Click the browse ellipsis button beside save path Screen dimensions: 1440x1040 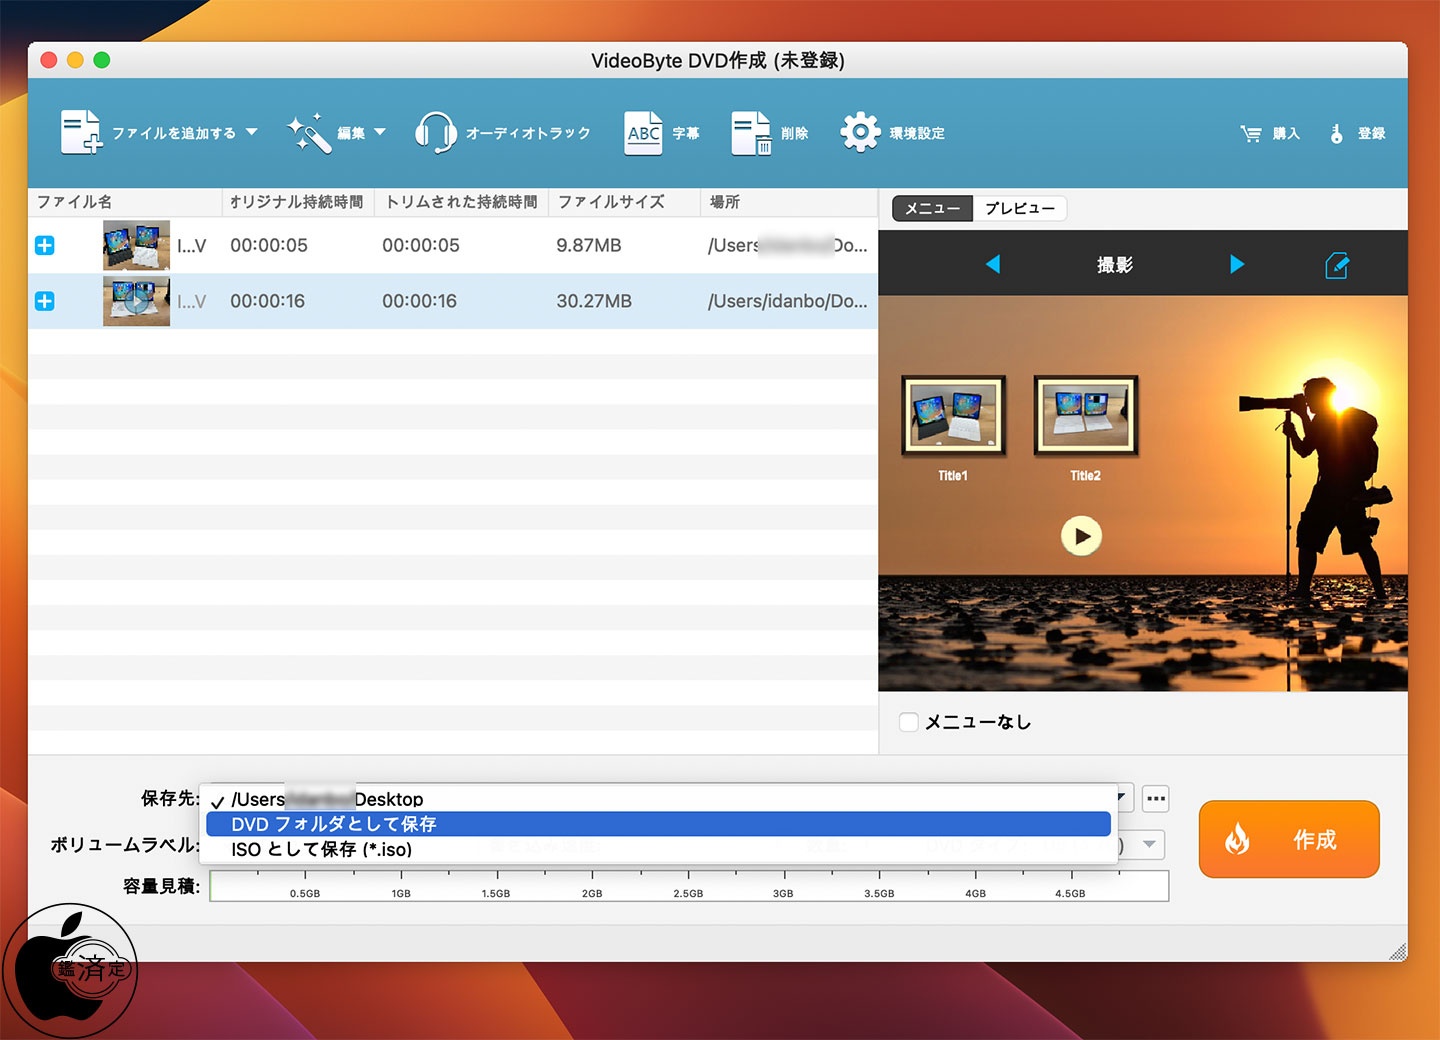pyautogui.click(x=1156, y=798)
